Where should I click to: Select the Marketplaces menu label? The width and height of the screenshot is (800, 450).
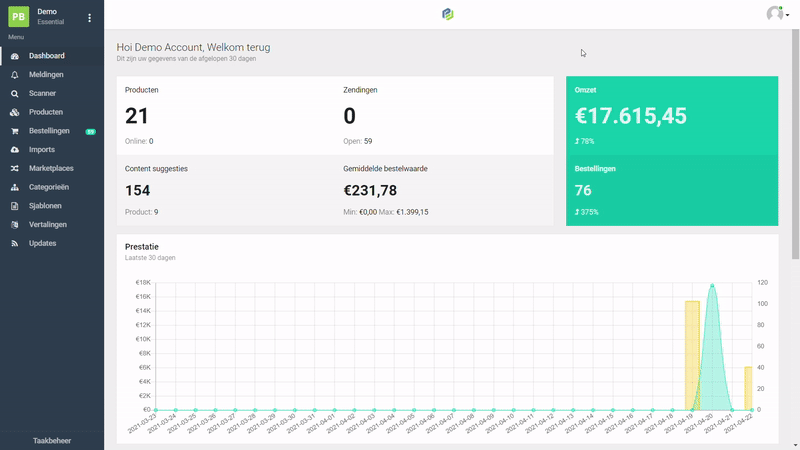pos(51,168)
